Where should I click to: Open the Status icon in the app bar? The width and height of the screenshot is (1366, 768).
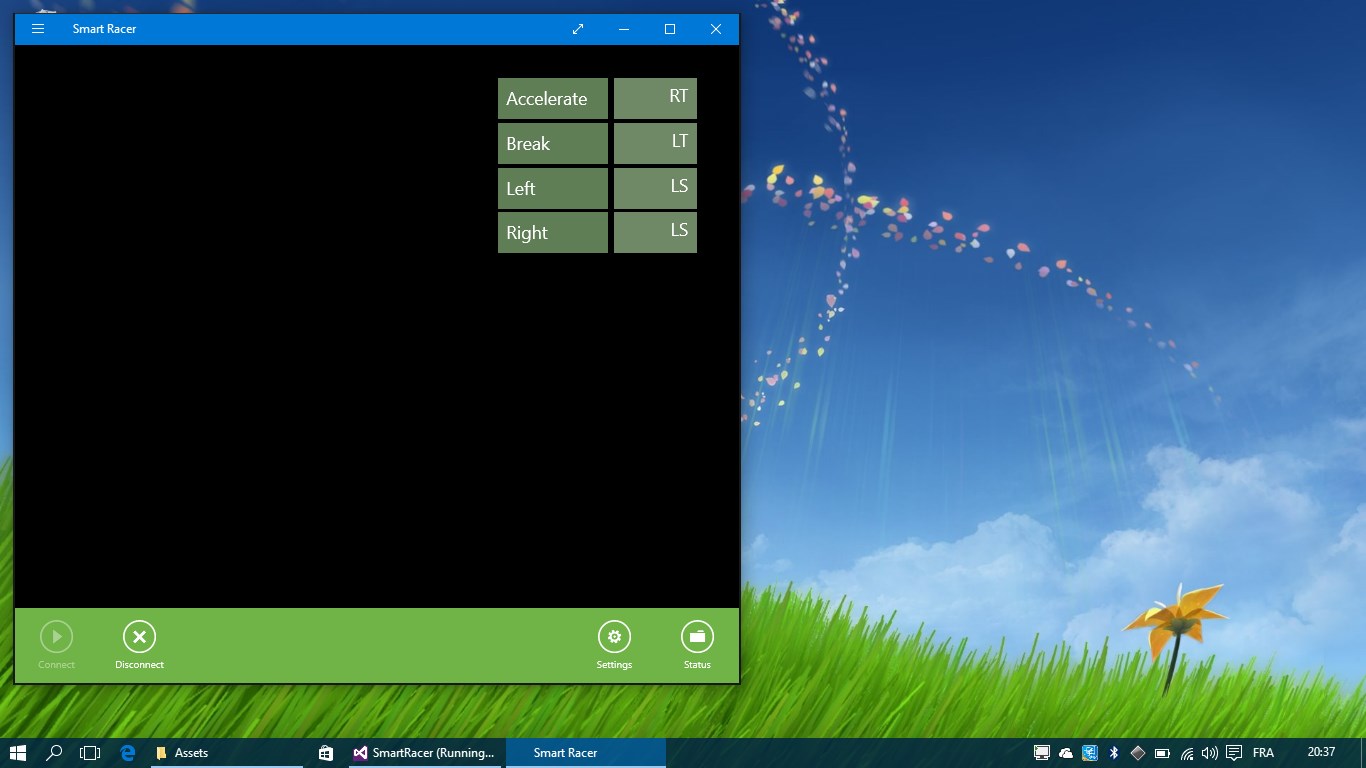point(697,637)
